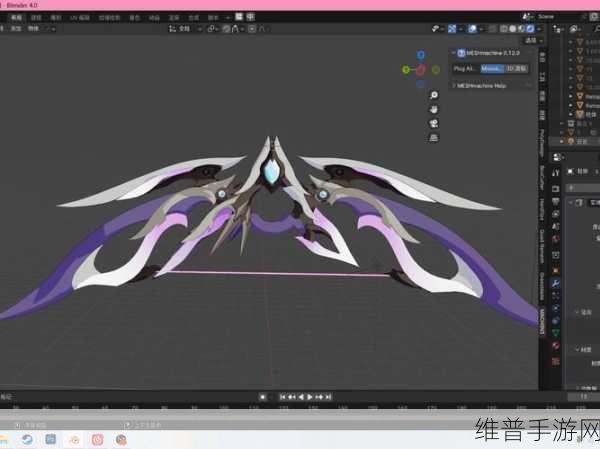Open the 添加 menu in viewport header
The height and width of the screenshot is (449, 600).
click(16, 29)
